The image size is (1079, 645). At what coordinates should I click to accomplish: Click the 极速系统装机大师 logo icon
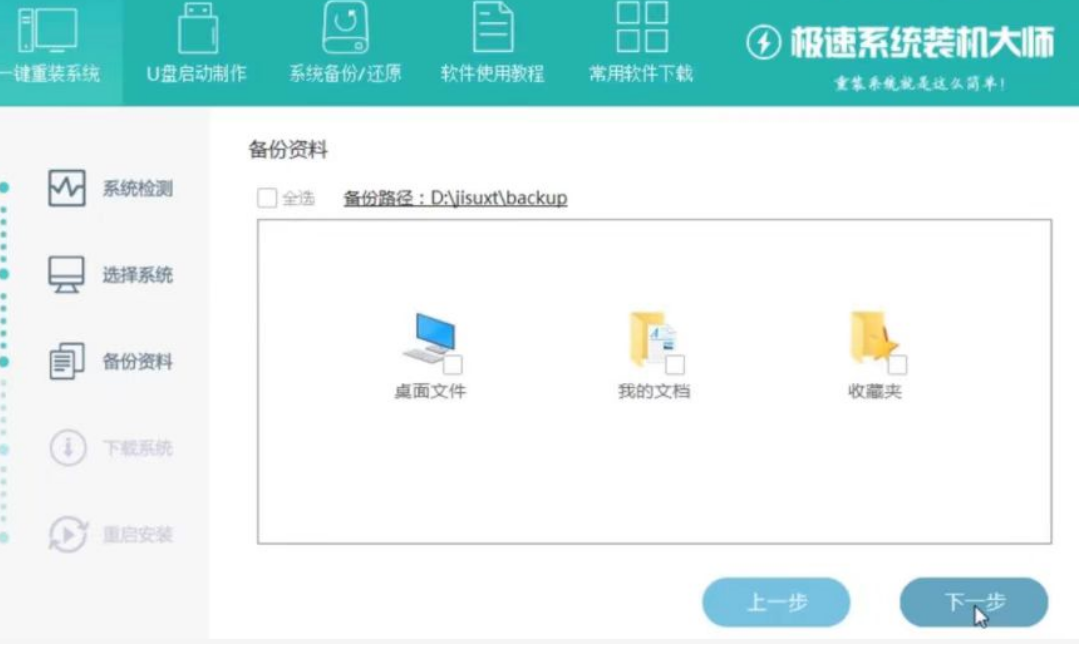[763, 40]
